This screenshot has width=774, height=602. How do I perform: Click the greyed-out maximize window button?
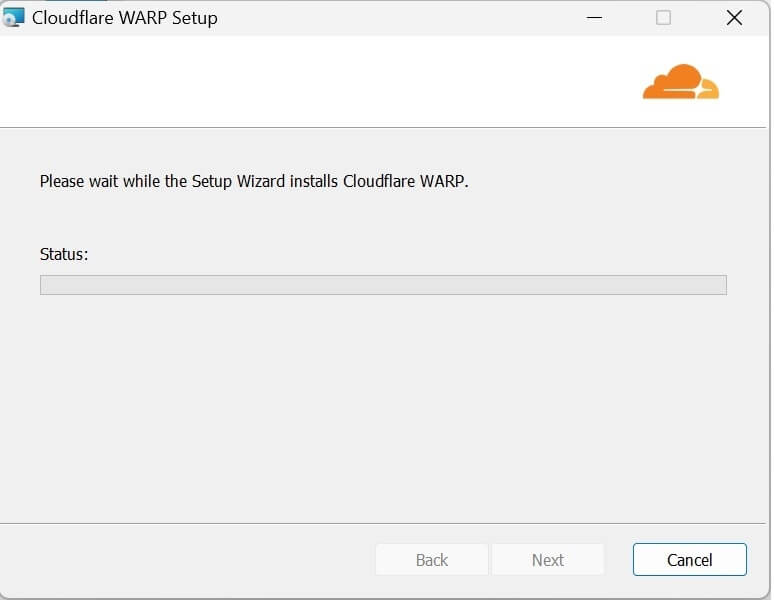(x=663, y=18)
